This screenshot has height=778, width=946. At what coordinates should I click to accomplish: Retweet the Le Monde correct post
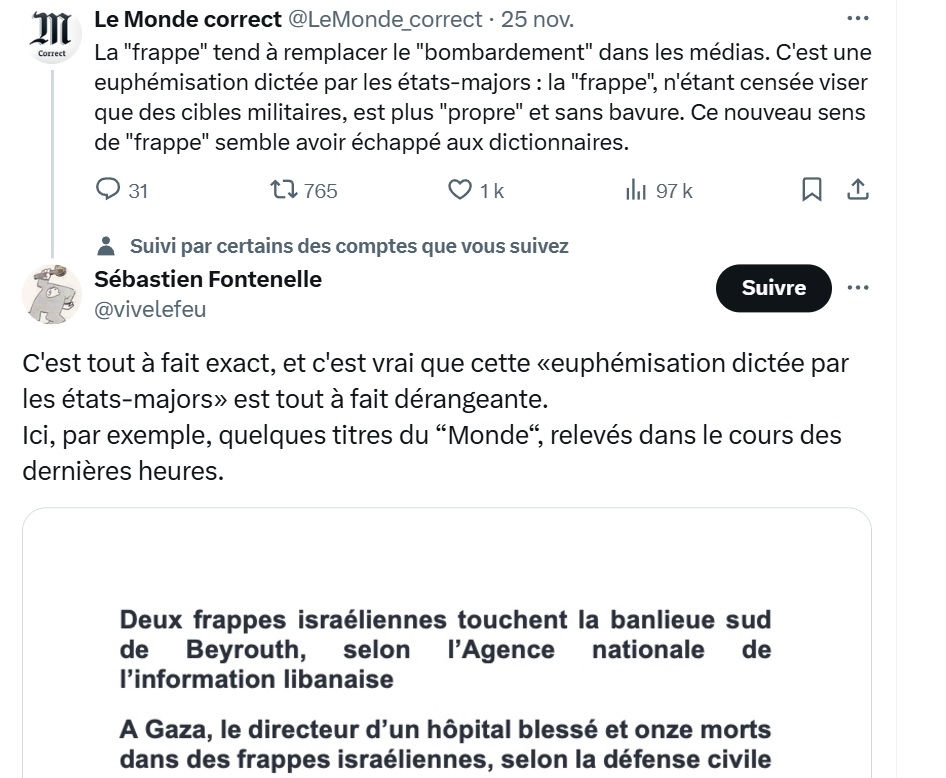pos(285,190)
